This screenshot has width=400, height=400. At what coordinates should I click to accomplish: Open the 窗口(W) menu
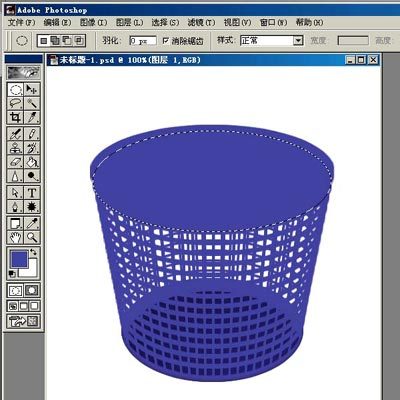coord(273,23)
